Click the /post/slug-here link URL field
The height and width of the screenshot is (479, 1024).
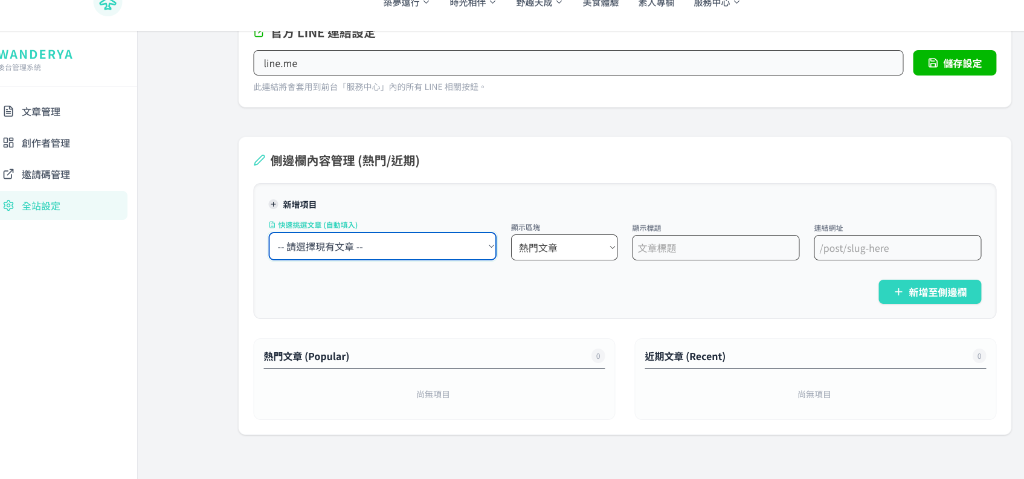(897, 248)
